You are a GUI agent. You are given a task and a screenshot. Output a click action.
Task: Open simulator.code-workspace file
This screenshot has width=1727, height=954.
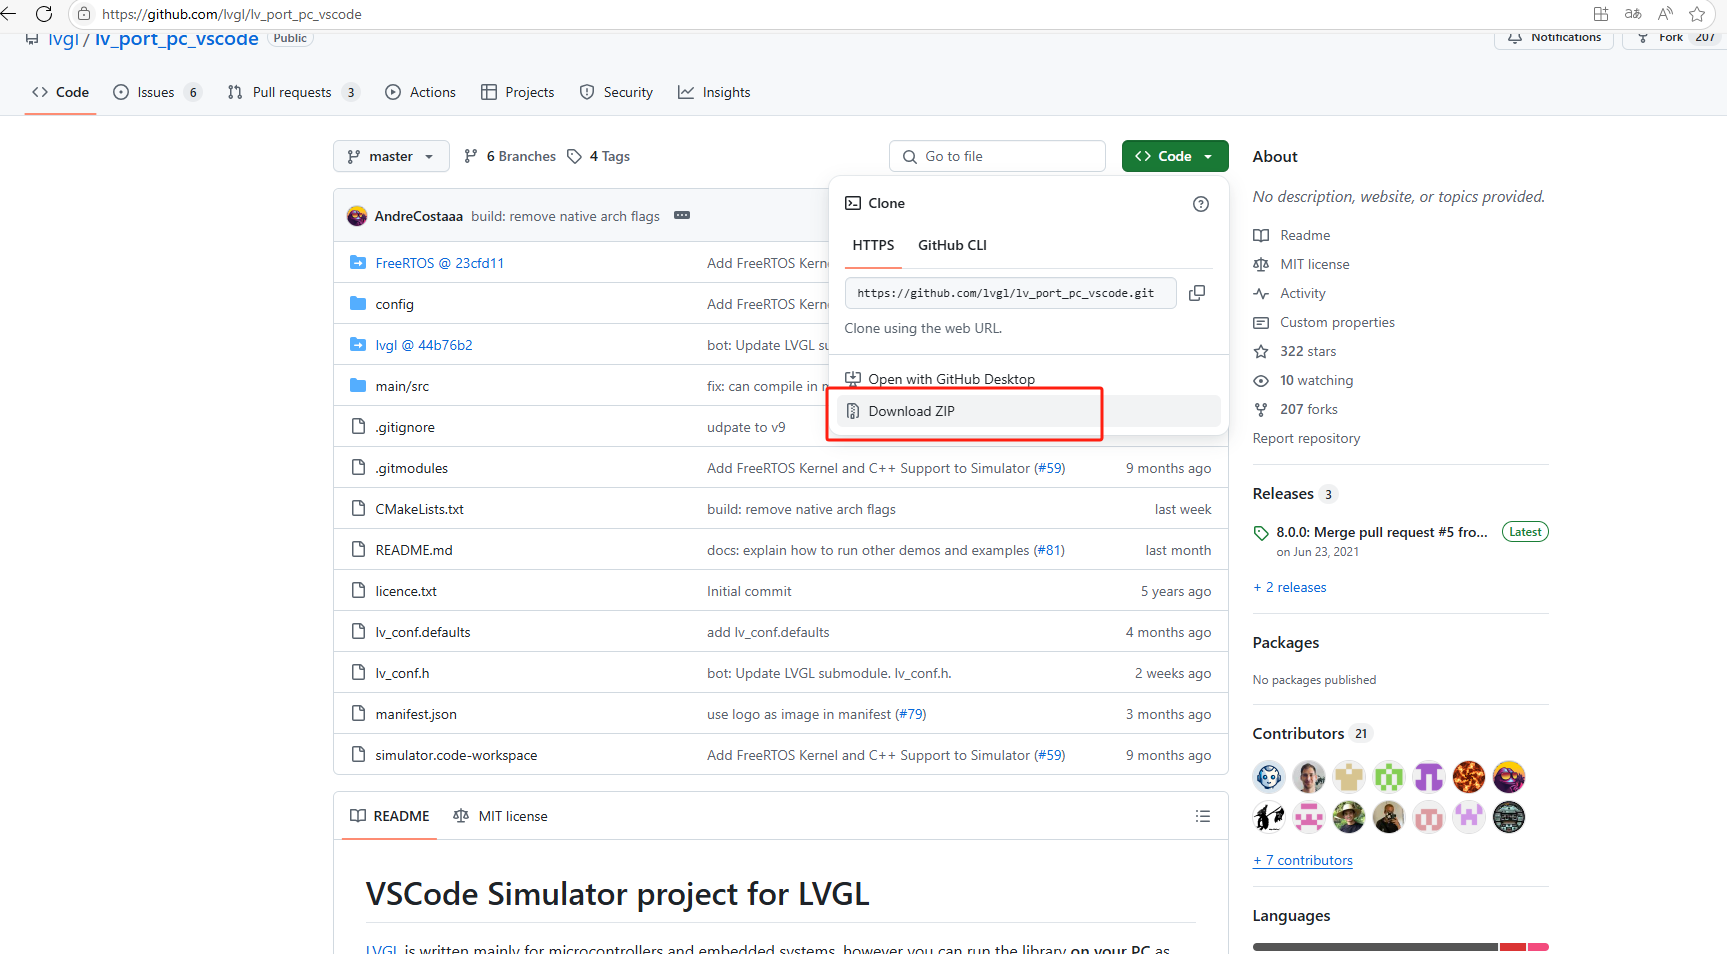coord(456,755)
